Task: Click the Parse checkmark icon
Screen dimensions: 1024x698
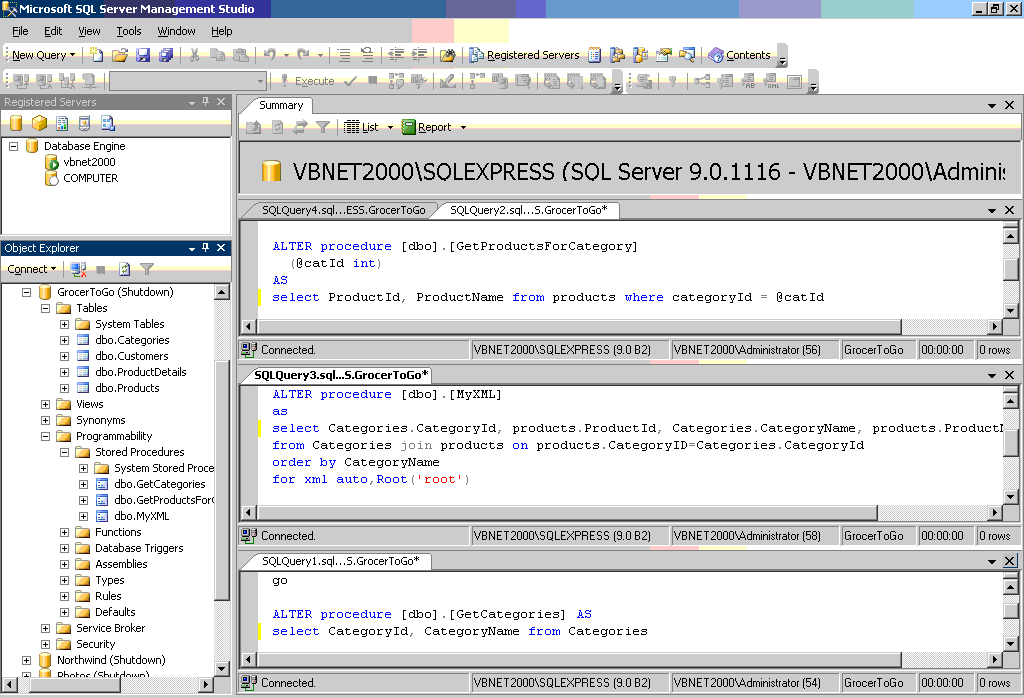Action: pos(350,81)
